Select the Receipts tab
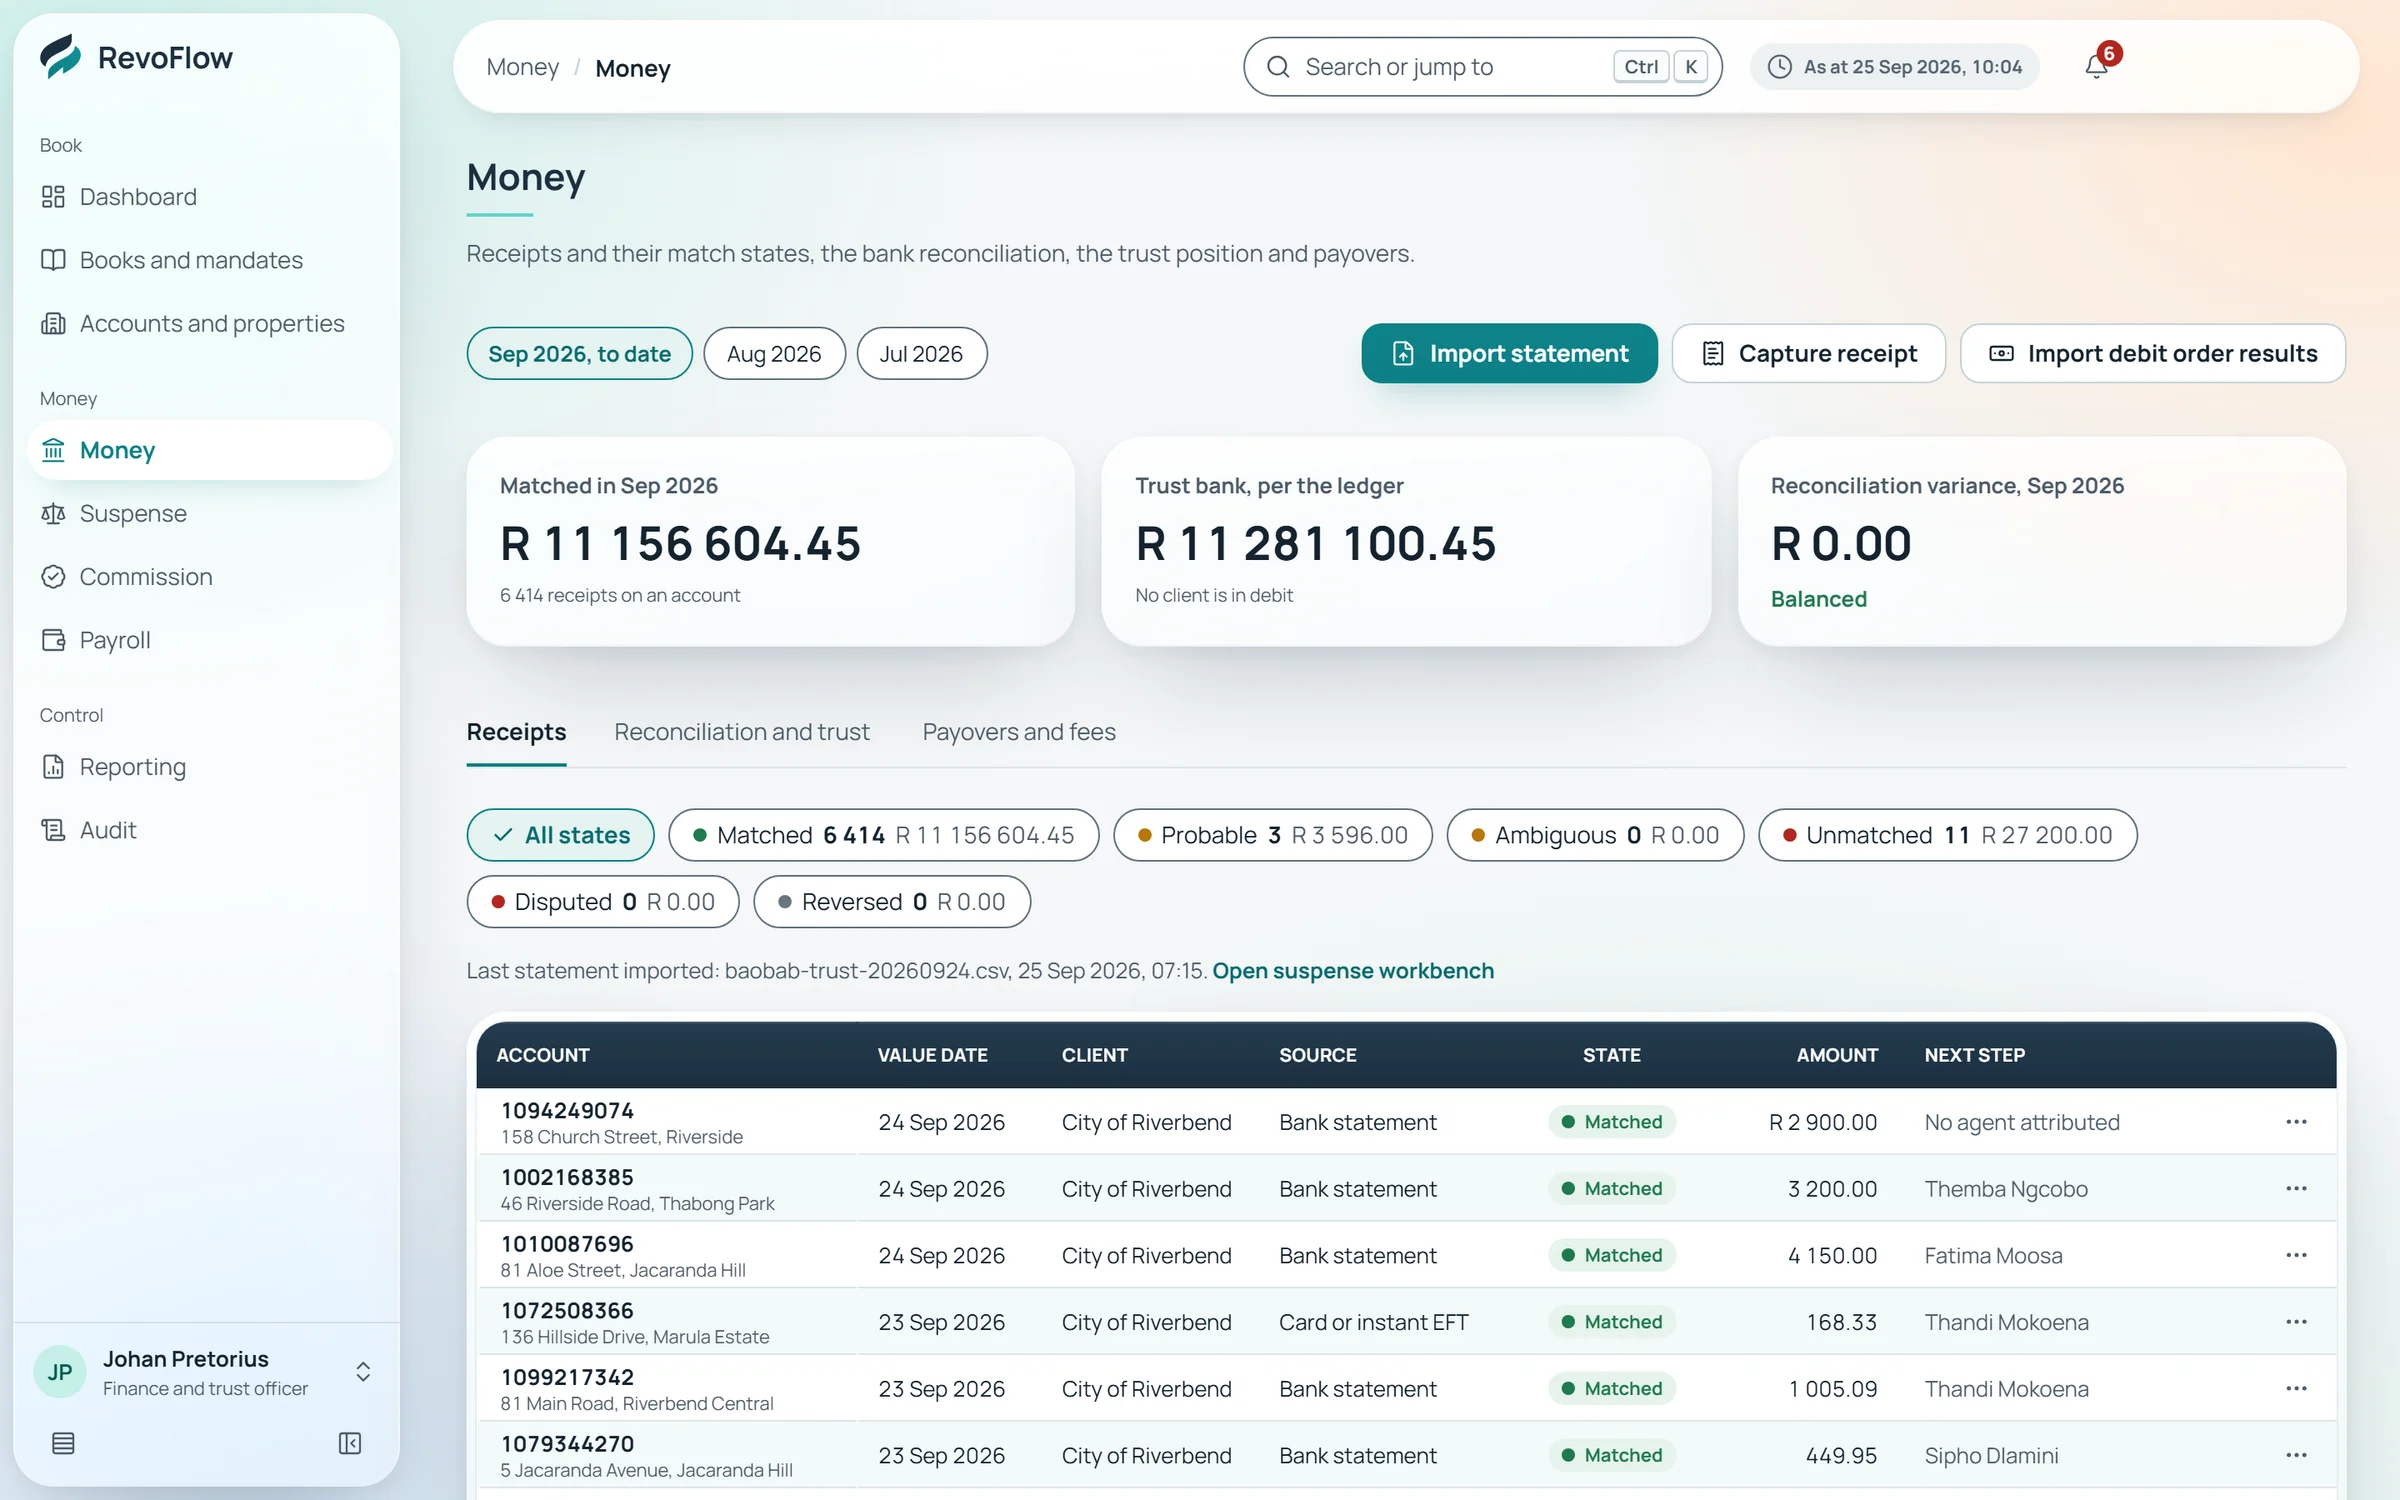 pos(516,732)
